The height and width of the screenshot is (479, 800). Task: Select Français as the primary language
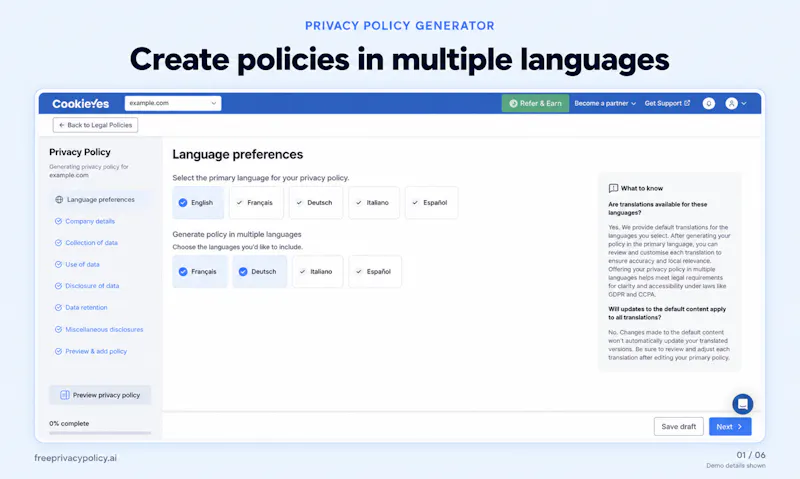tap(256, 203)
